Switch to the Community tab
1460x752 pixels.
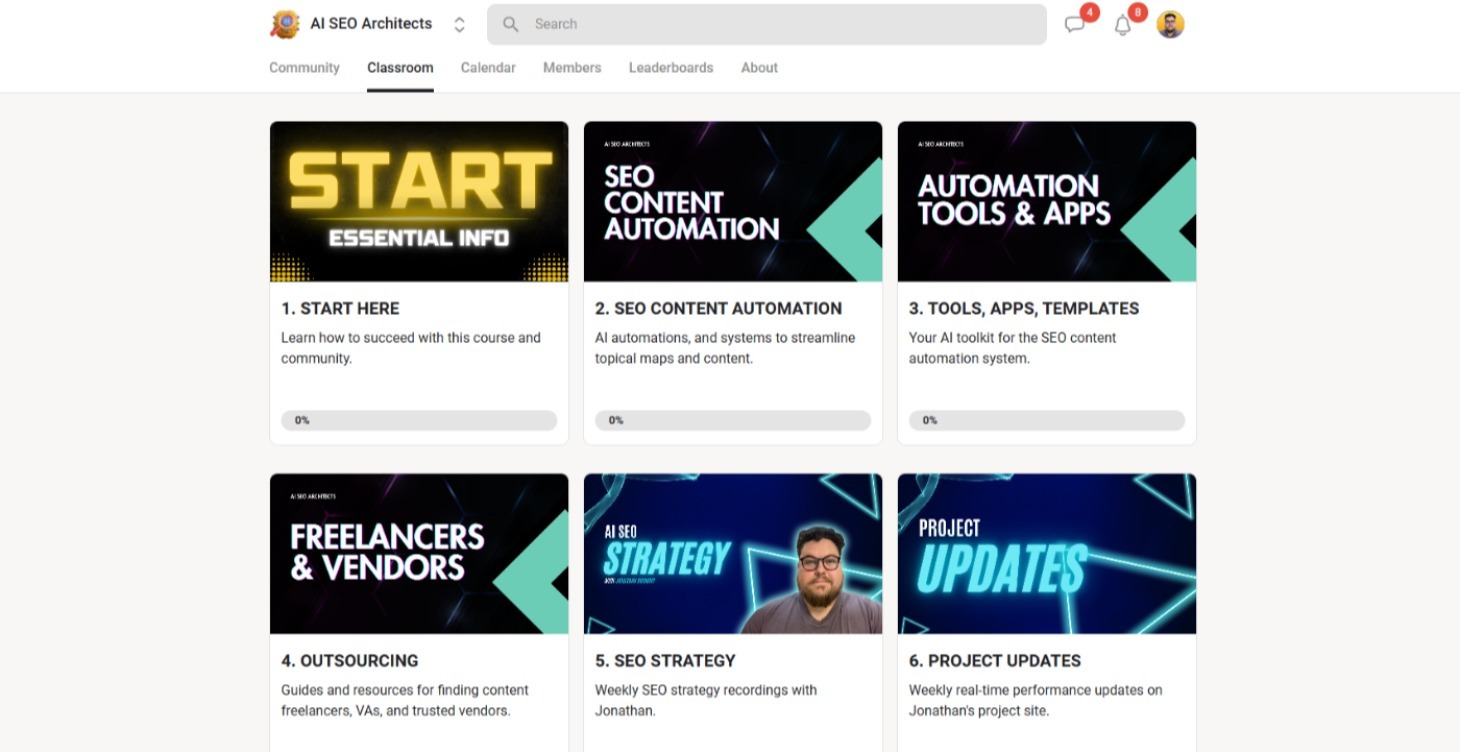(x=304, y=68)
